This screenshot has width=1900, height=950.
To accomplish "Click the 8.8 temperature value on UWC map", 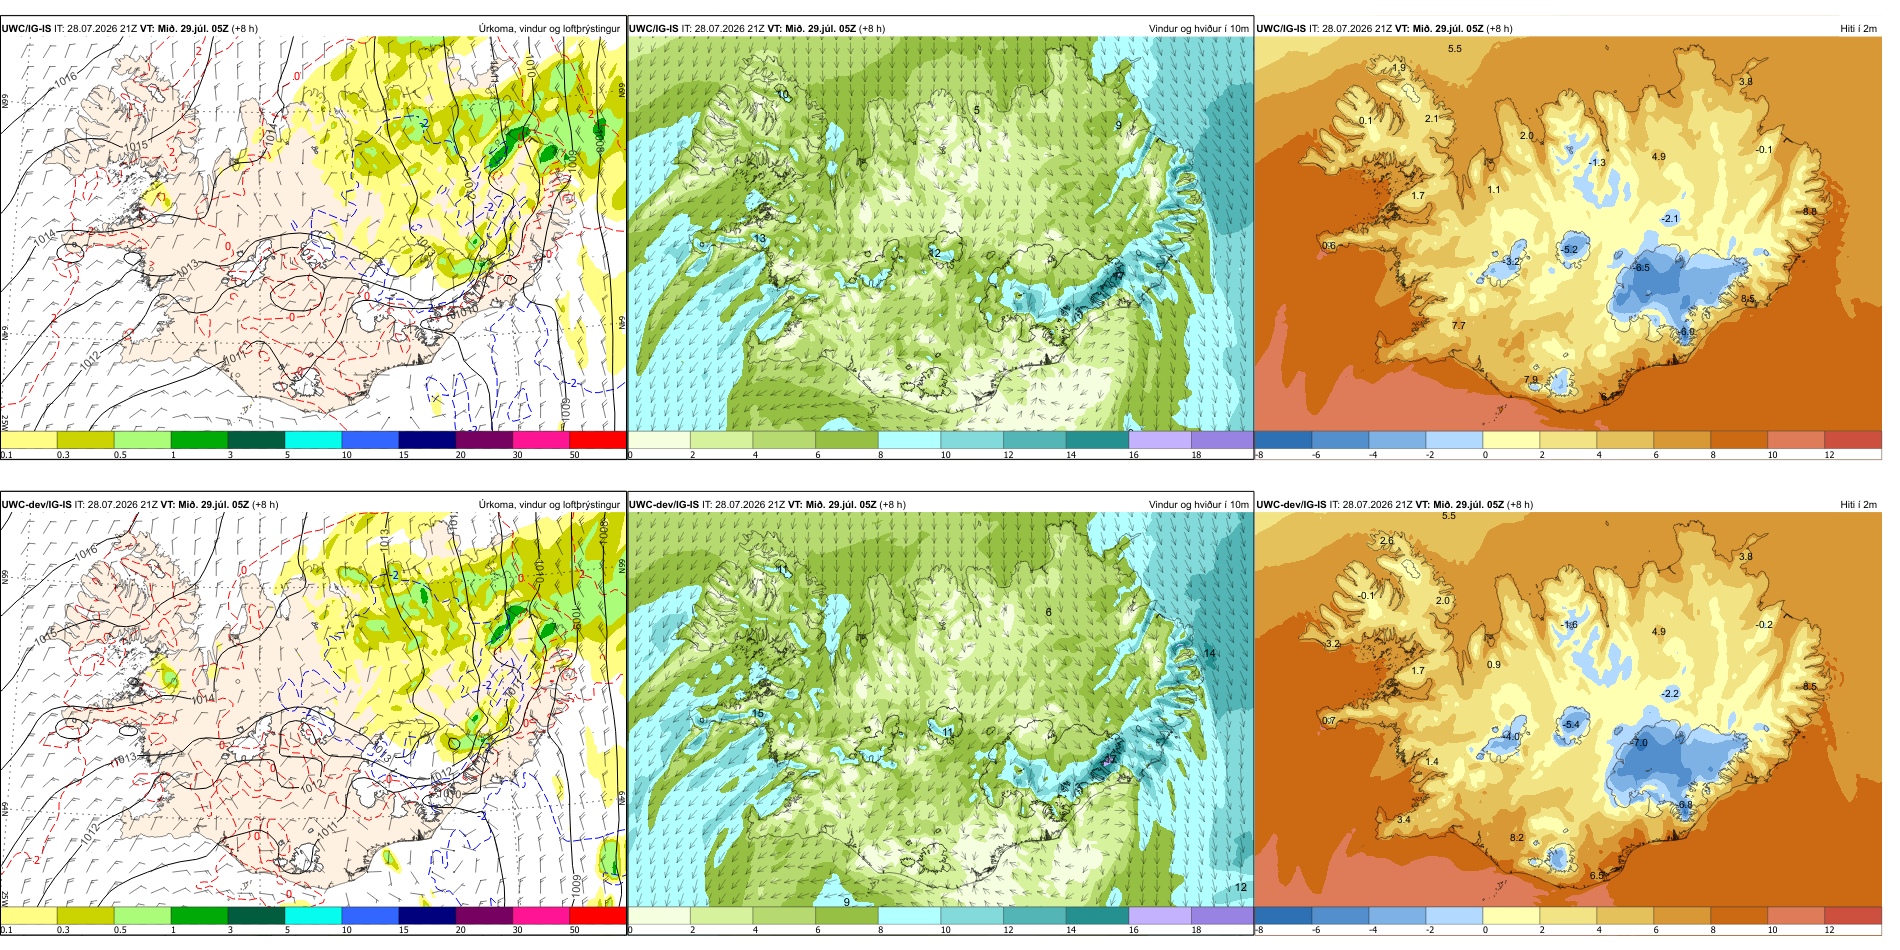I will click(1809, 212).
